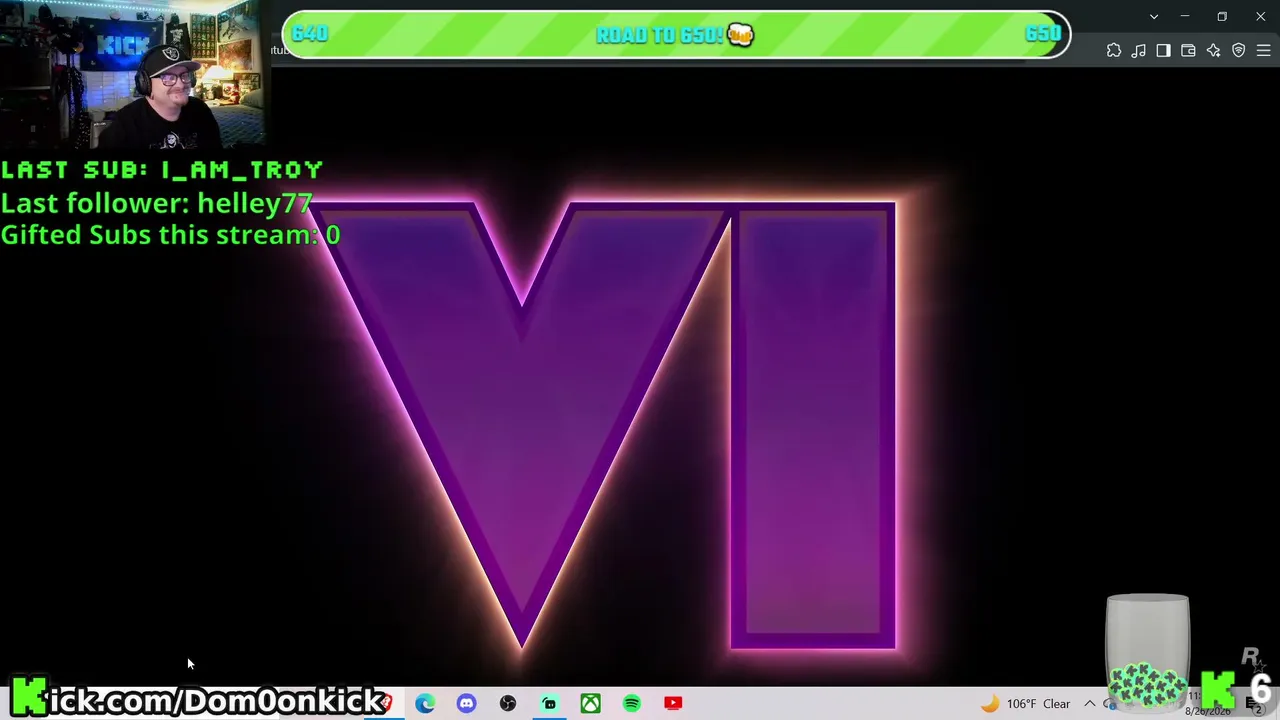Open Discord from the taskbar

click(466, 703)
